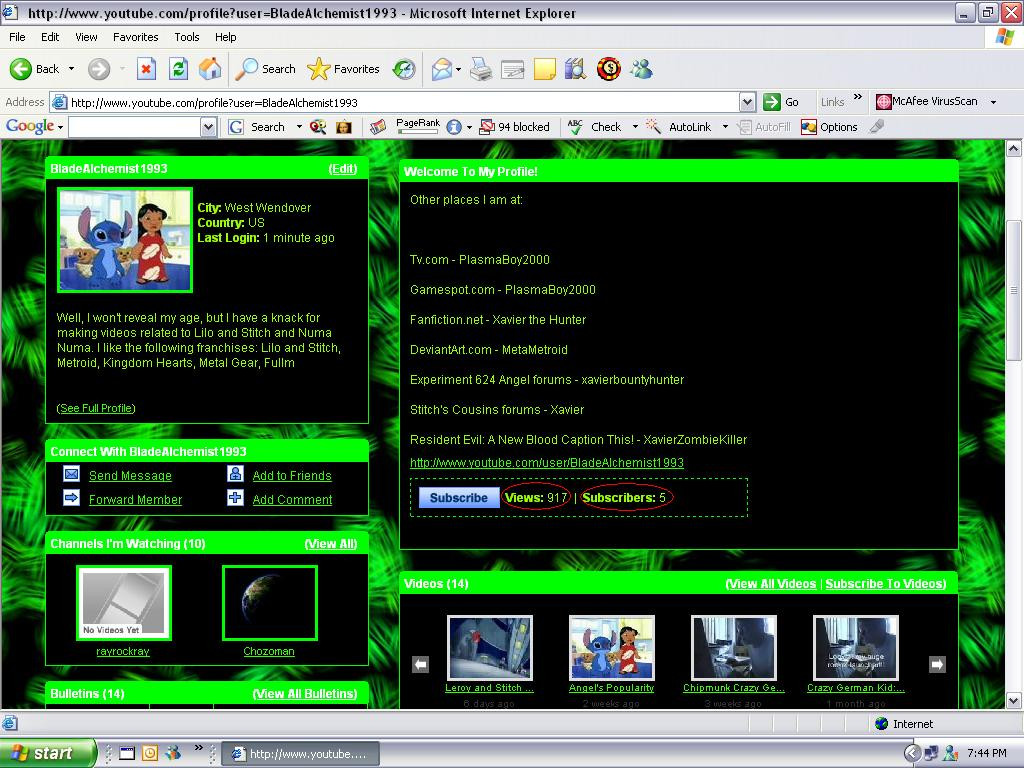Open View All Bulletins link
This screenshot has height=768, width=1024.
305,694
